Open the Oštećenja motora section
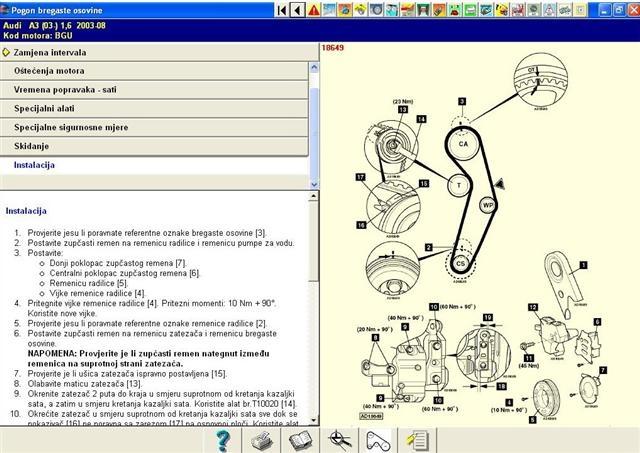 [154, 71]
